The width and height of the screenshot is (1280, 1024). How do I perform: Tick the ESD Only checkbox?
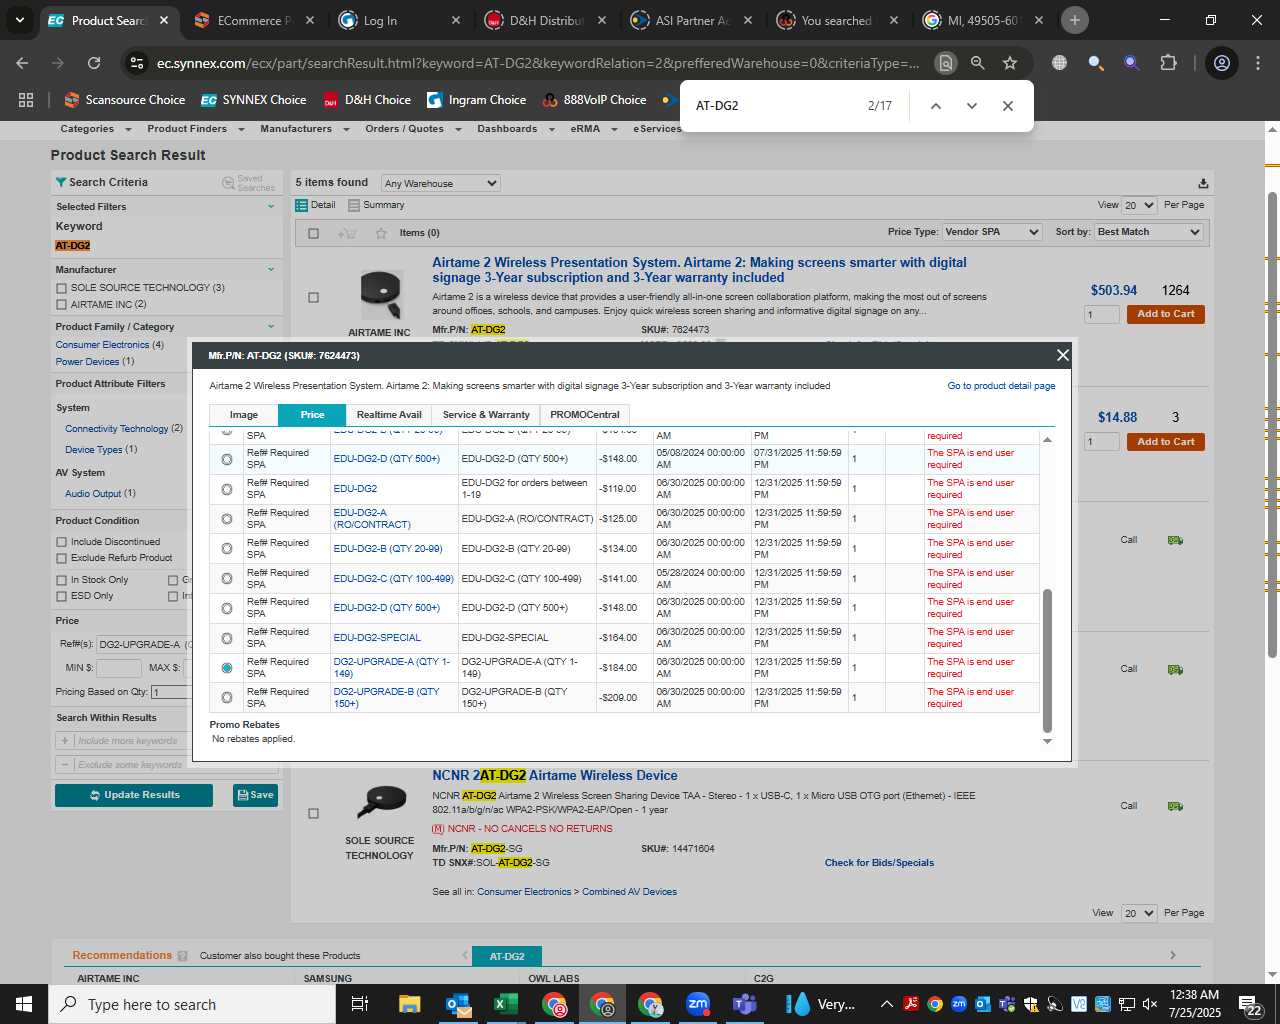click(62, 596)
